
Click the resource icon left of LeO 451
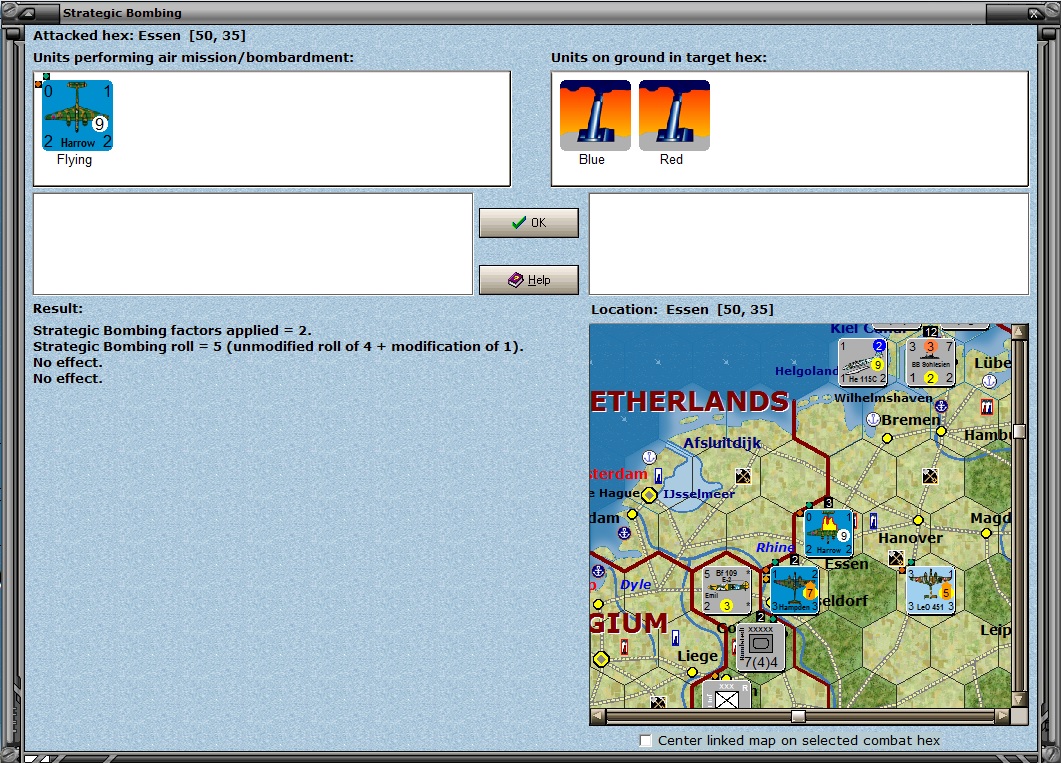(896, 559)
